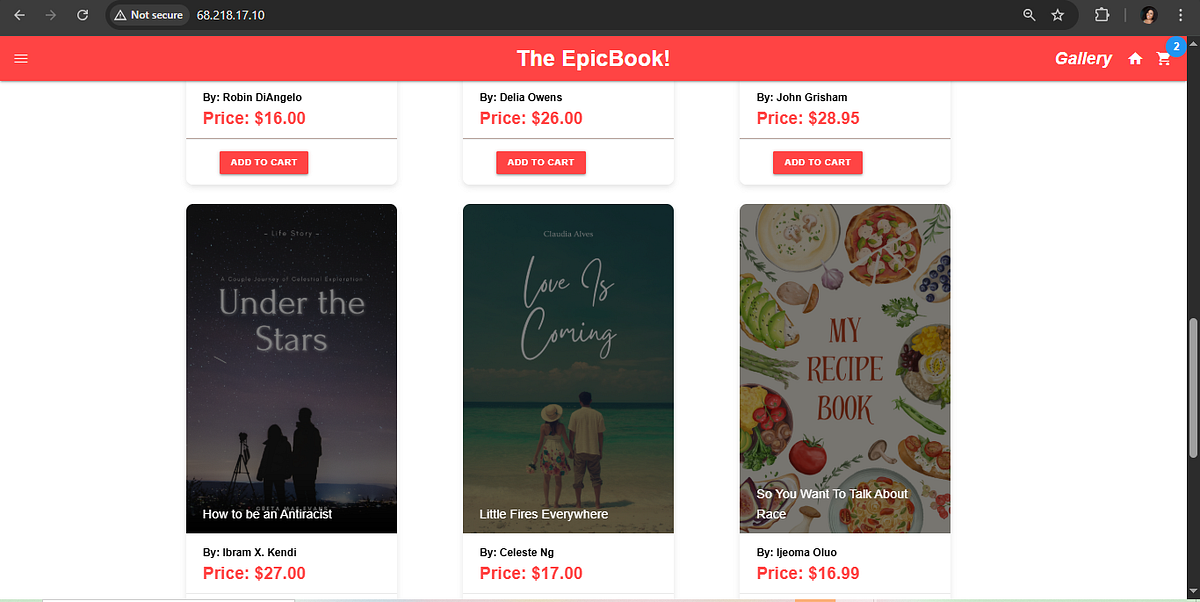This screenshot has height=602, width=1200.
Task: Select the Love Is Coming book cover
Action: 568,368
